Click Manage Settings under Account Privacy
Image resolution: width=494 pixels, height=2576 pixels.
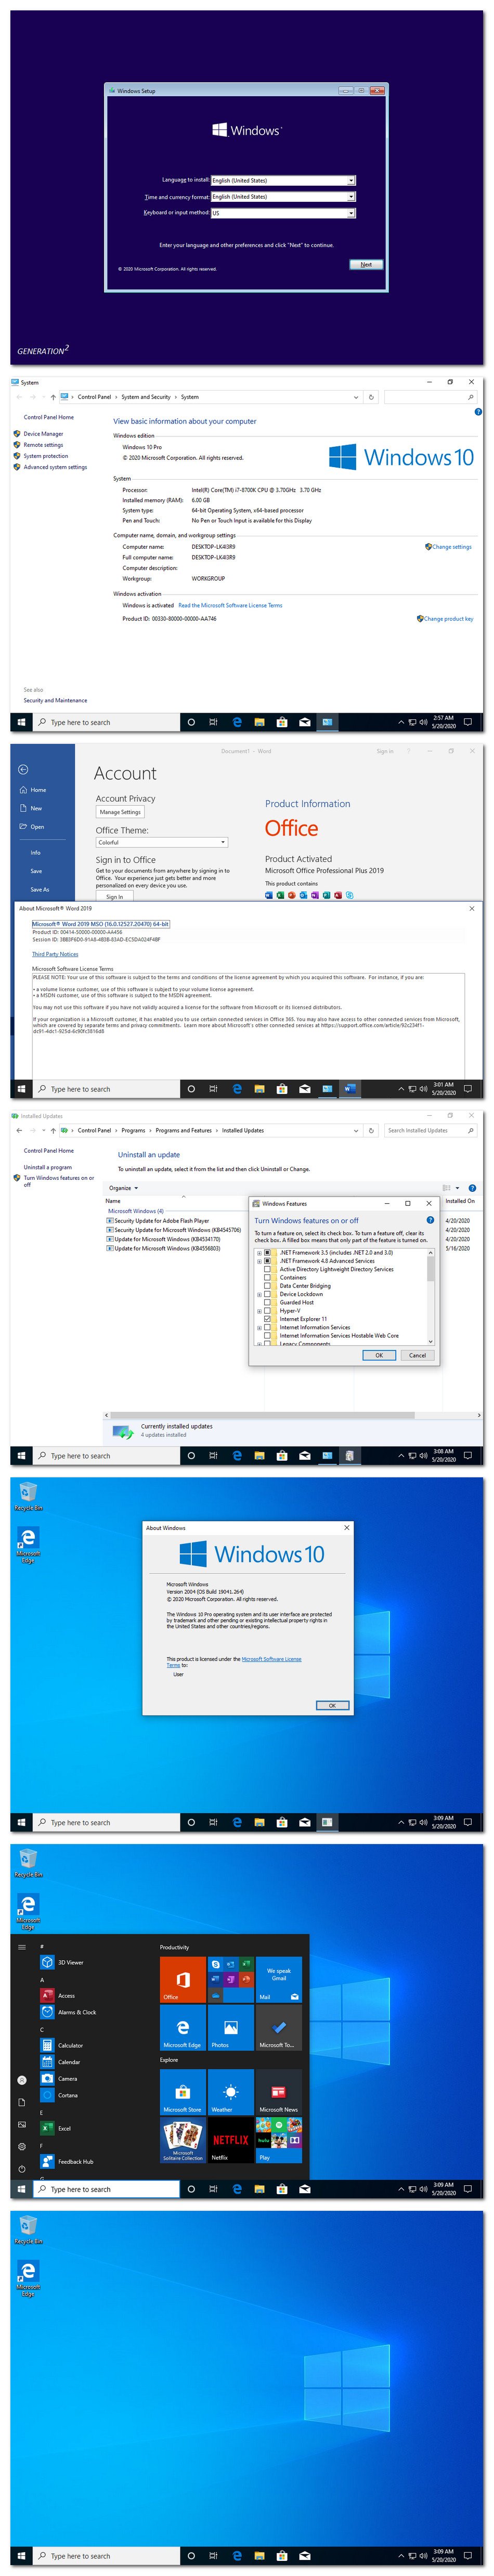point(120,812)
